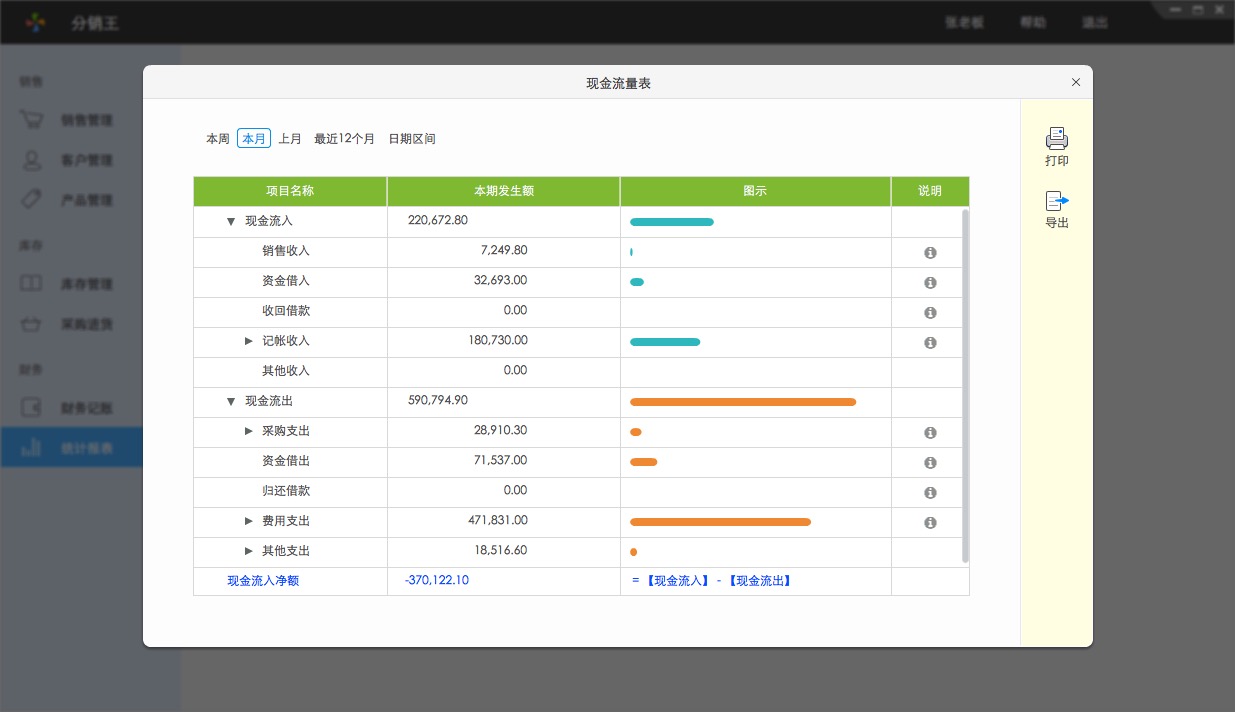Click the export icon (导出)
The width and height of the screenshot is (1235, 712).
[1056, 201]
